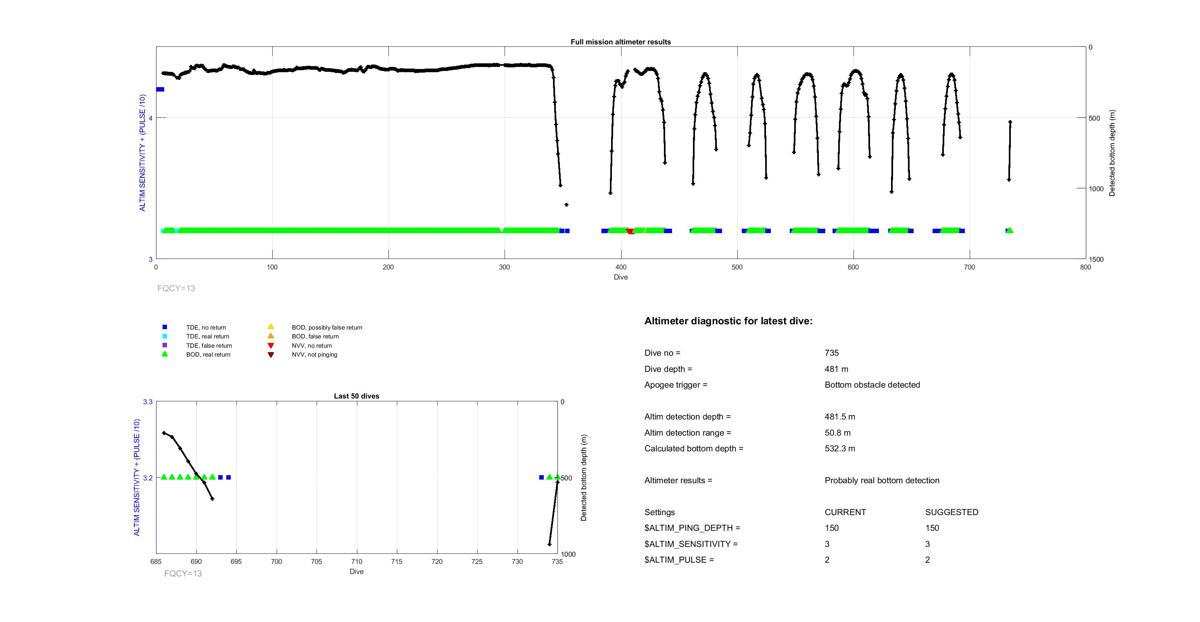Click the suggested $ALTIM_PING_DEPTH value 150
Screen dimensions: 1200x622
pyautogui.click(x=932, y=528)
